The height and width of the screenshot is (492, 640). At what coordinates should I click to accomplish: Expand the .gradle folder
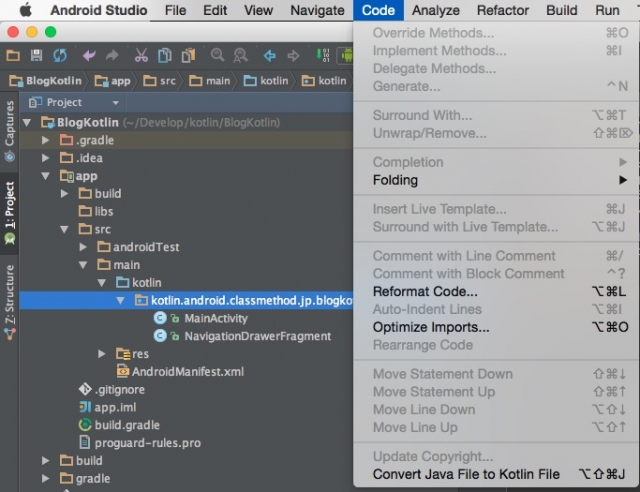click(x=46, y=140)
